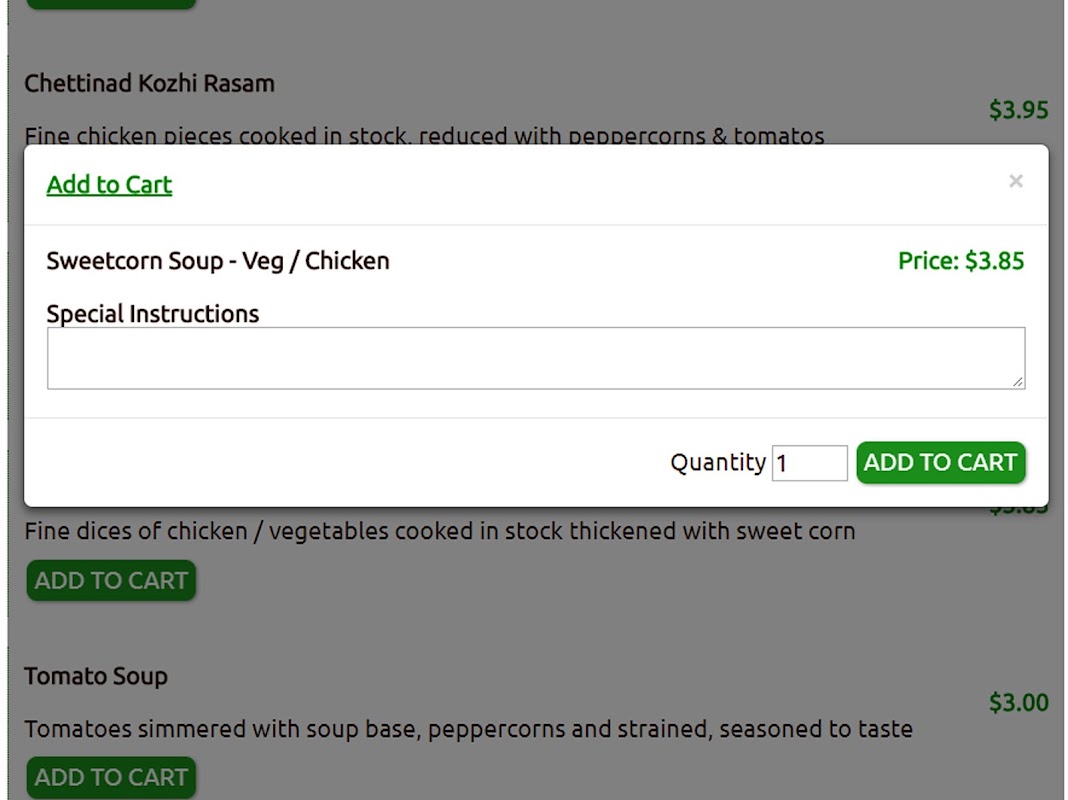Click the Chettinad Kozhi Rasam heading

[x=149, y=83]
